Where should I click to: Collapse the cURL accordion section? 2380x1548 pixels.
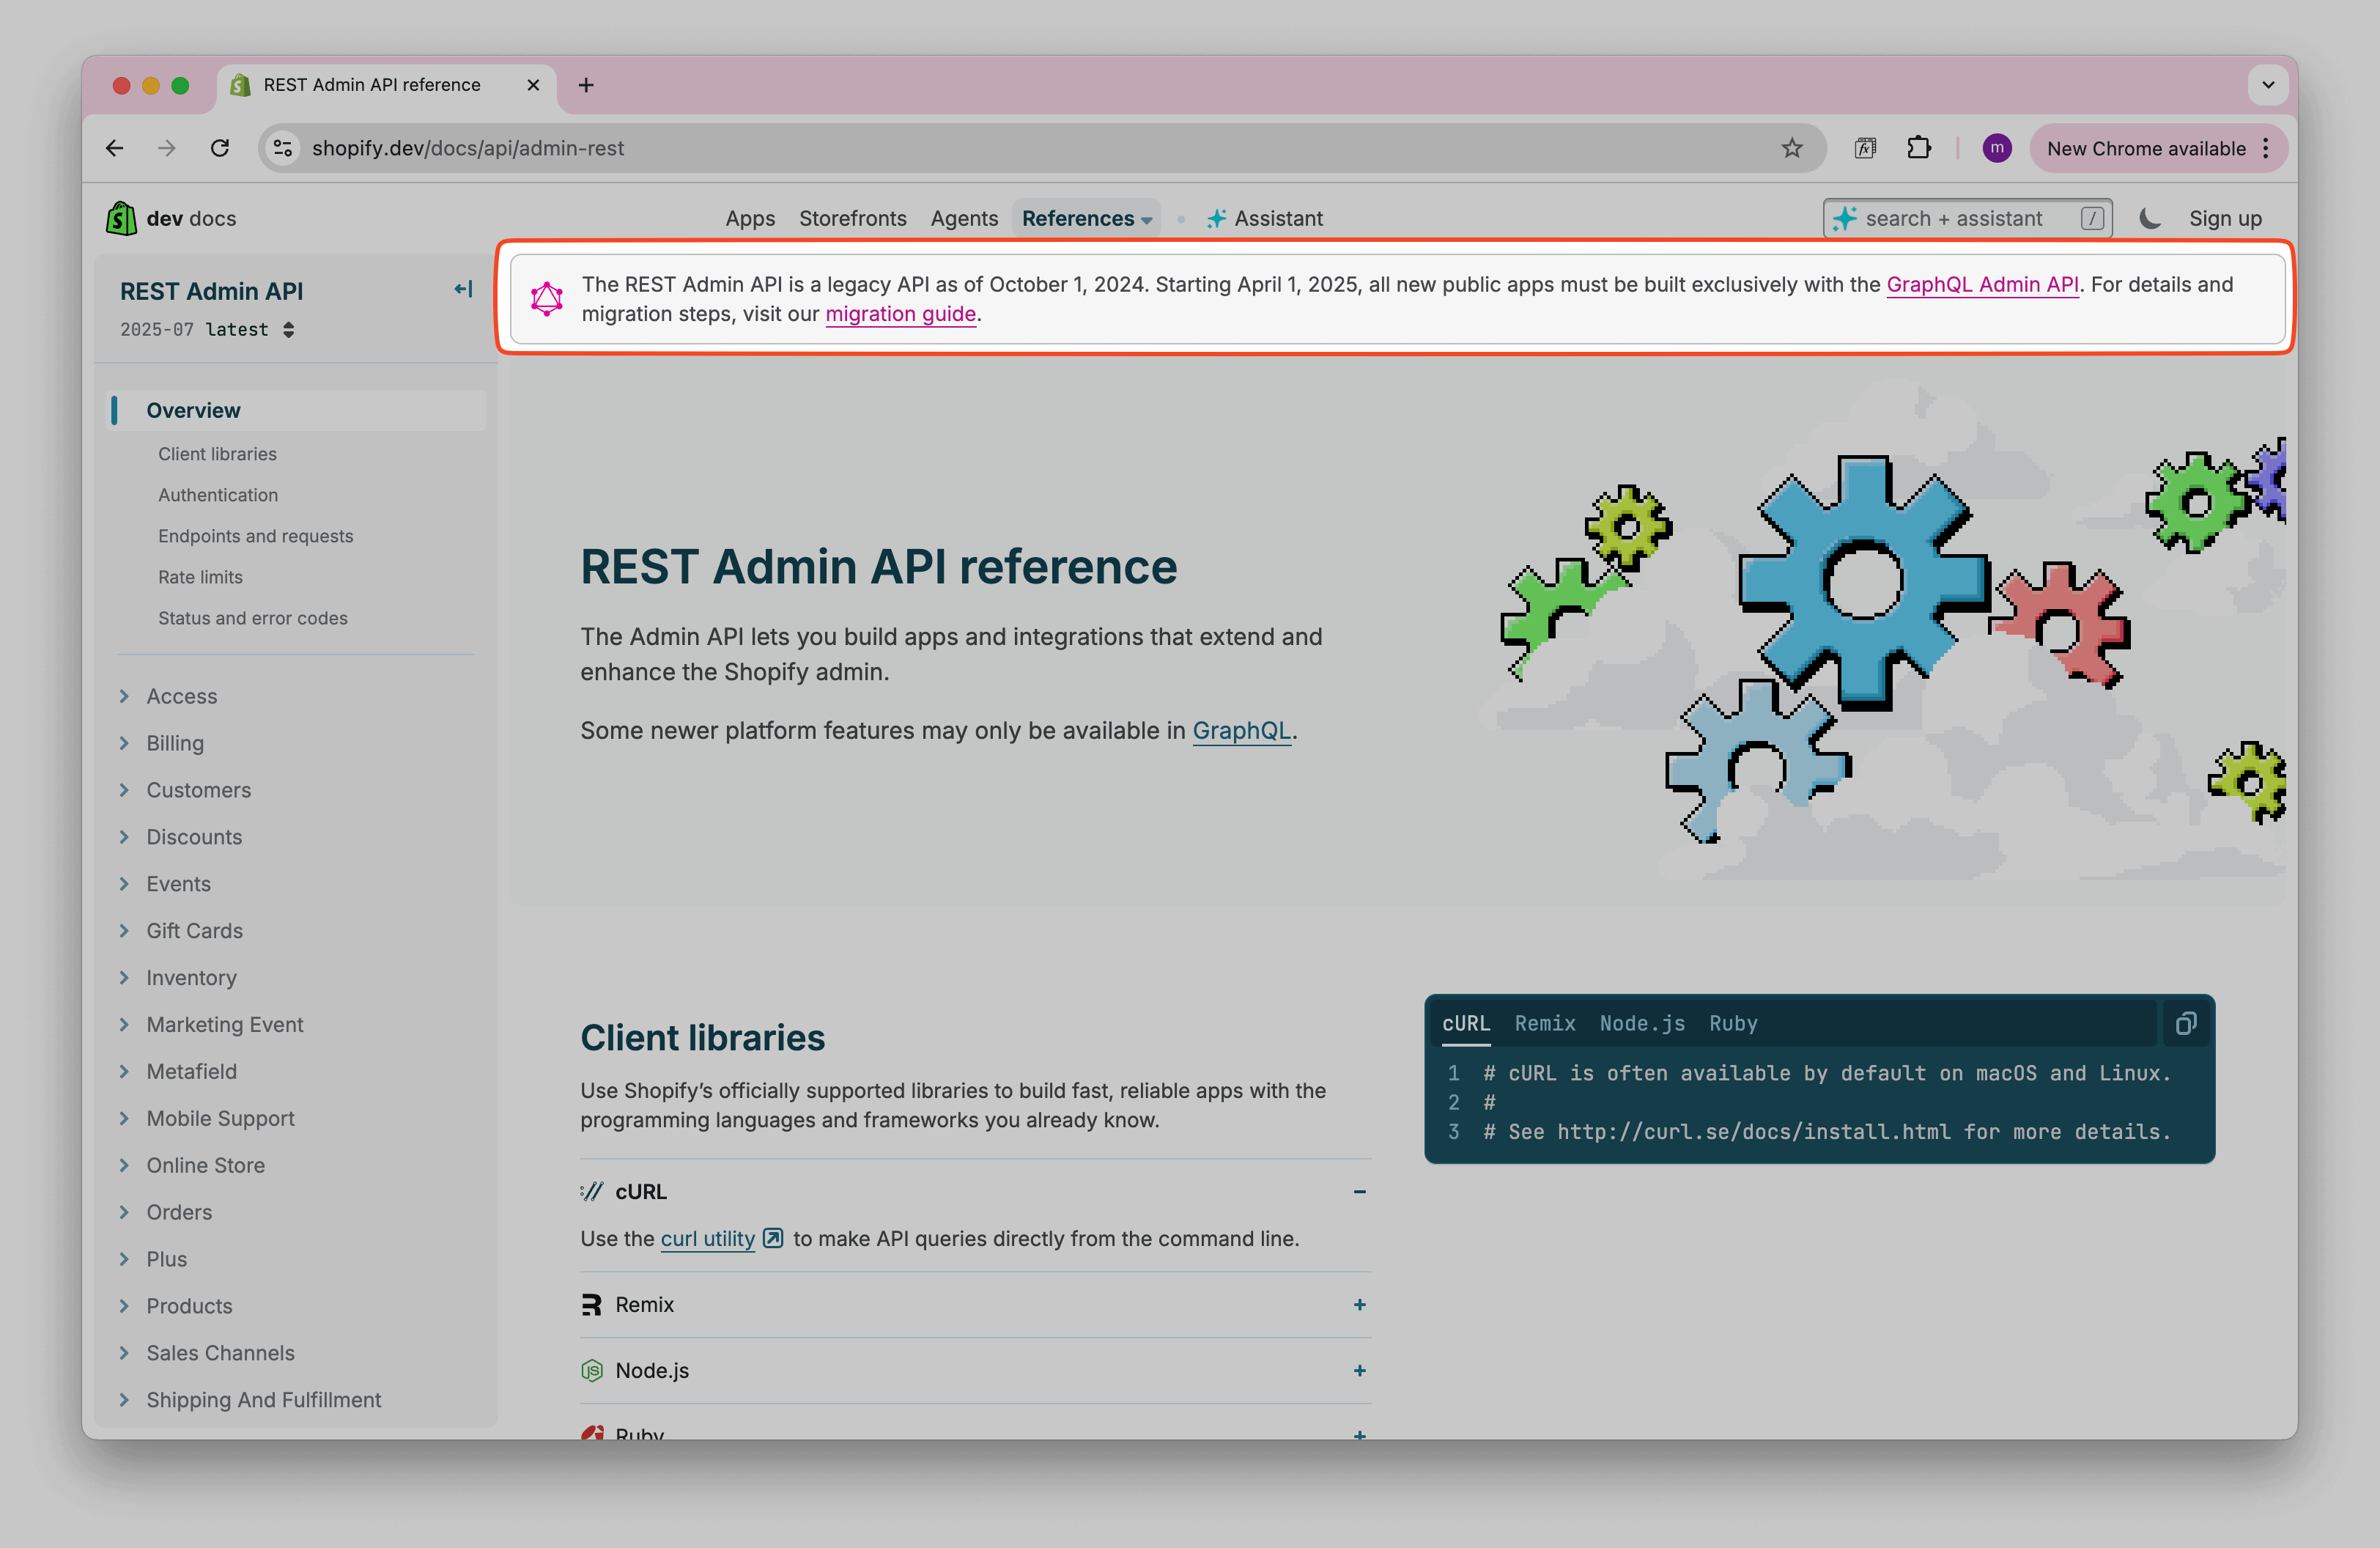[x=1359, y=1191]
